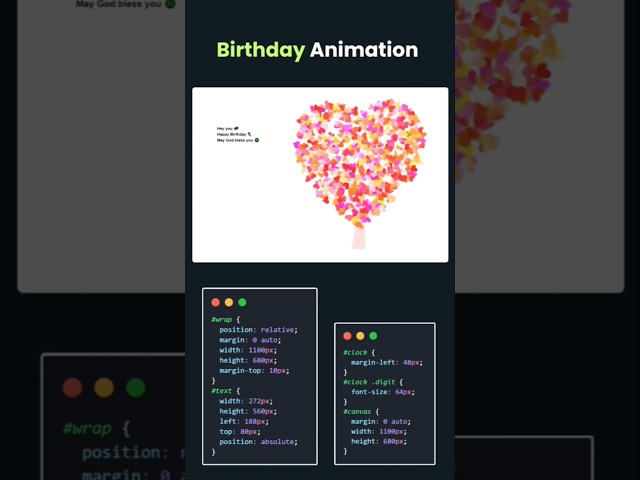Click the "#clock {" selector line
The image size is (640, 480).
(x=359, y=352)
